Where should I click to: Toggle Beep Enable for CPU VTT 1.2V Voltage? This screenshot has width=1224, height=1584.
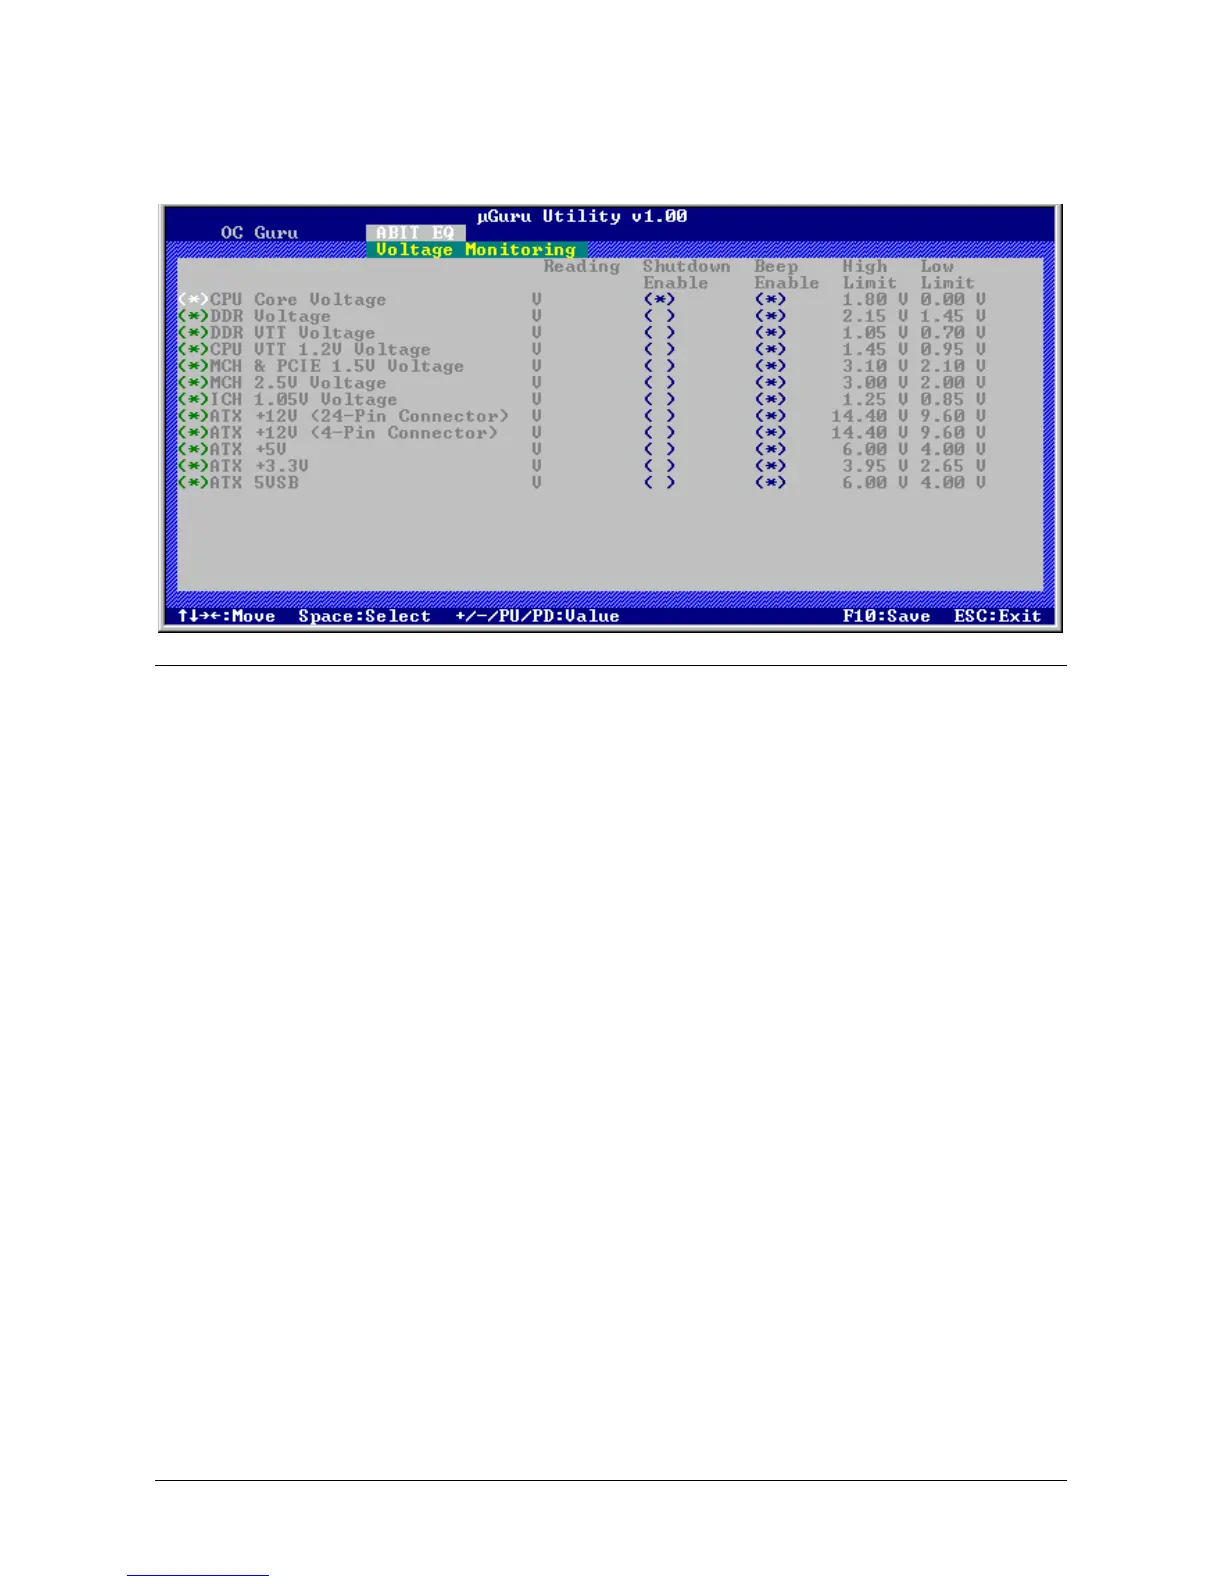coord(770,350)
